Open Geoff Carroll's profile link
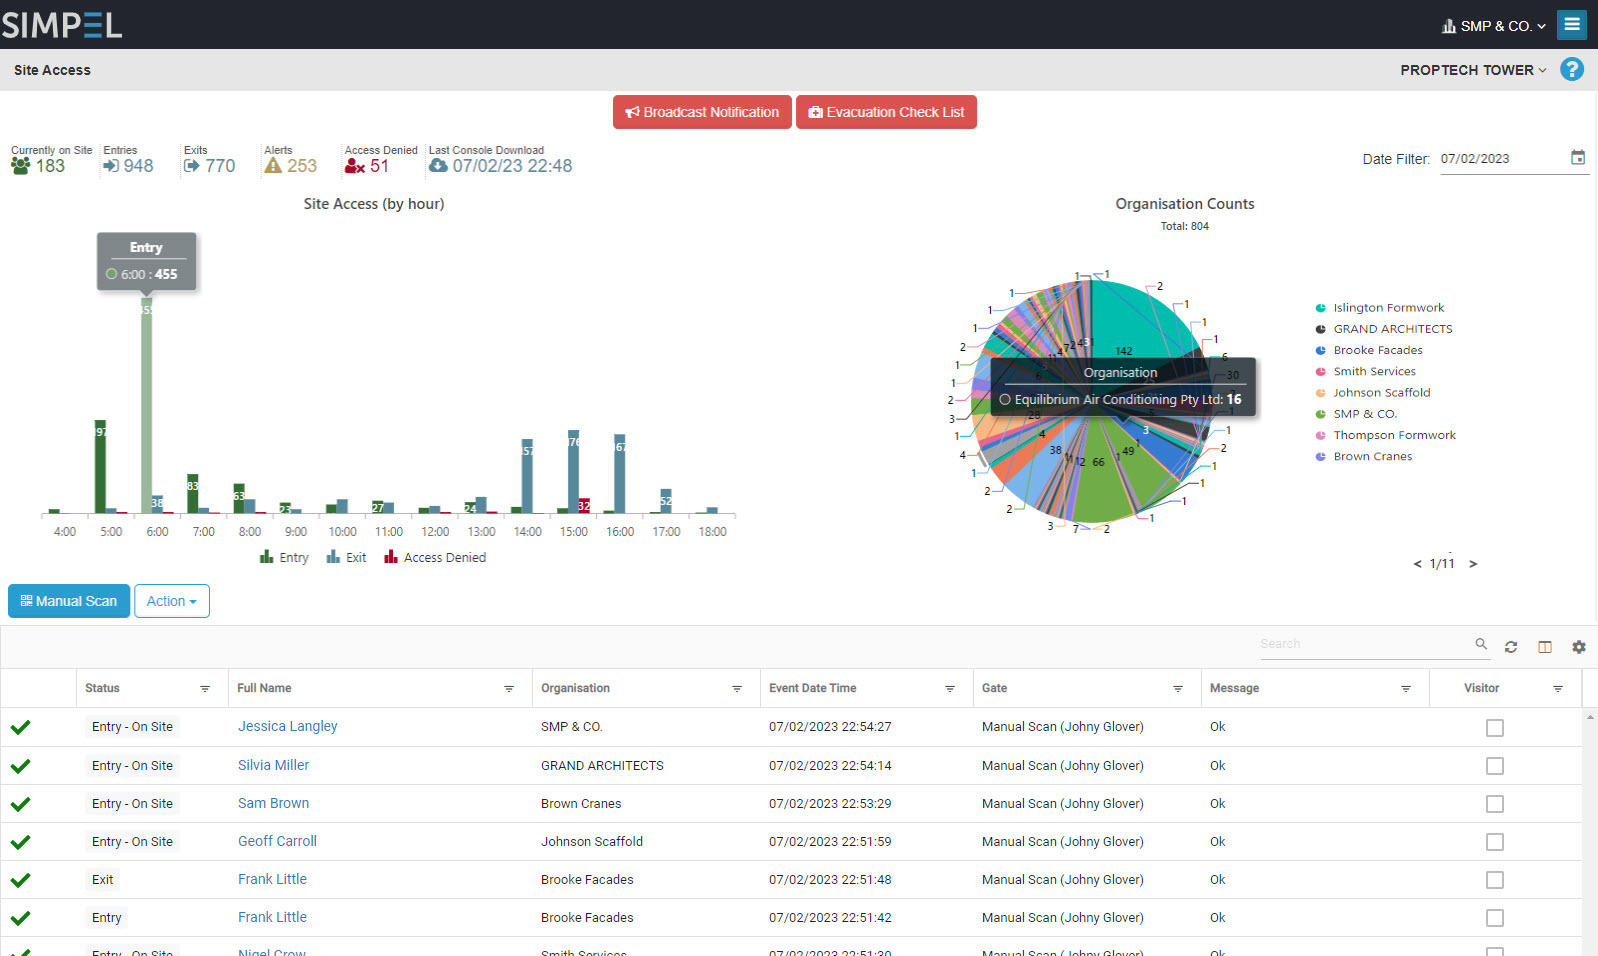 coord(277,841)
